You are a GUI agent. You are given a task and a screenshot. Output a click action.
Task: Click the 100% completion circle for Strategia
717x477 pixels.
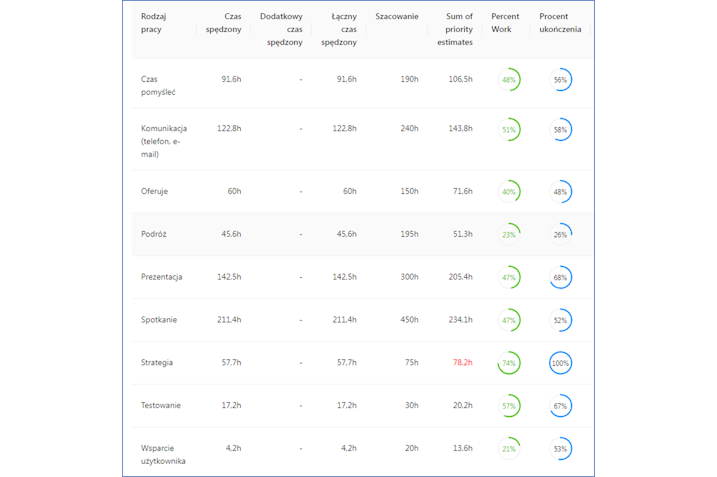coord(560,363)
